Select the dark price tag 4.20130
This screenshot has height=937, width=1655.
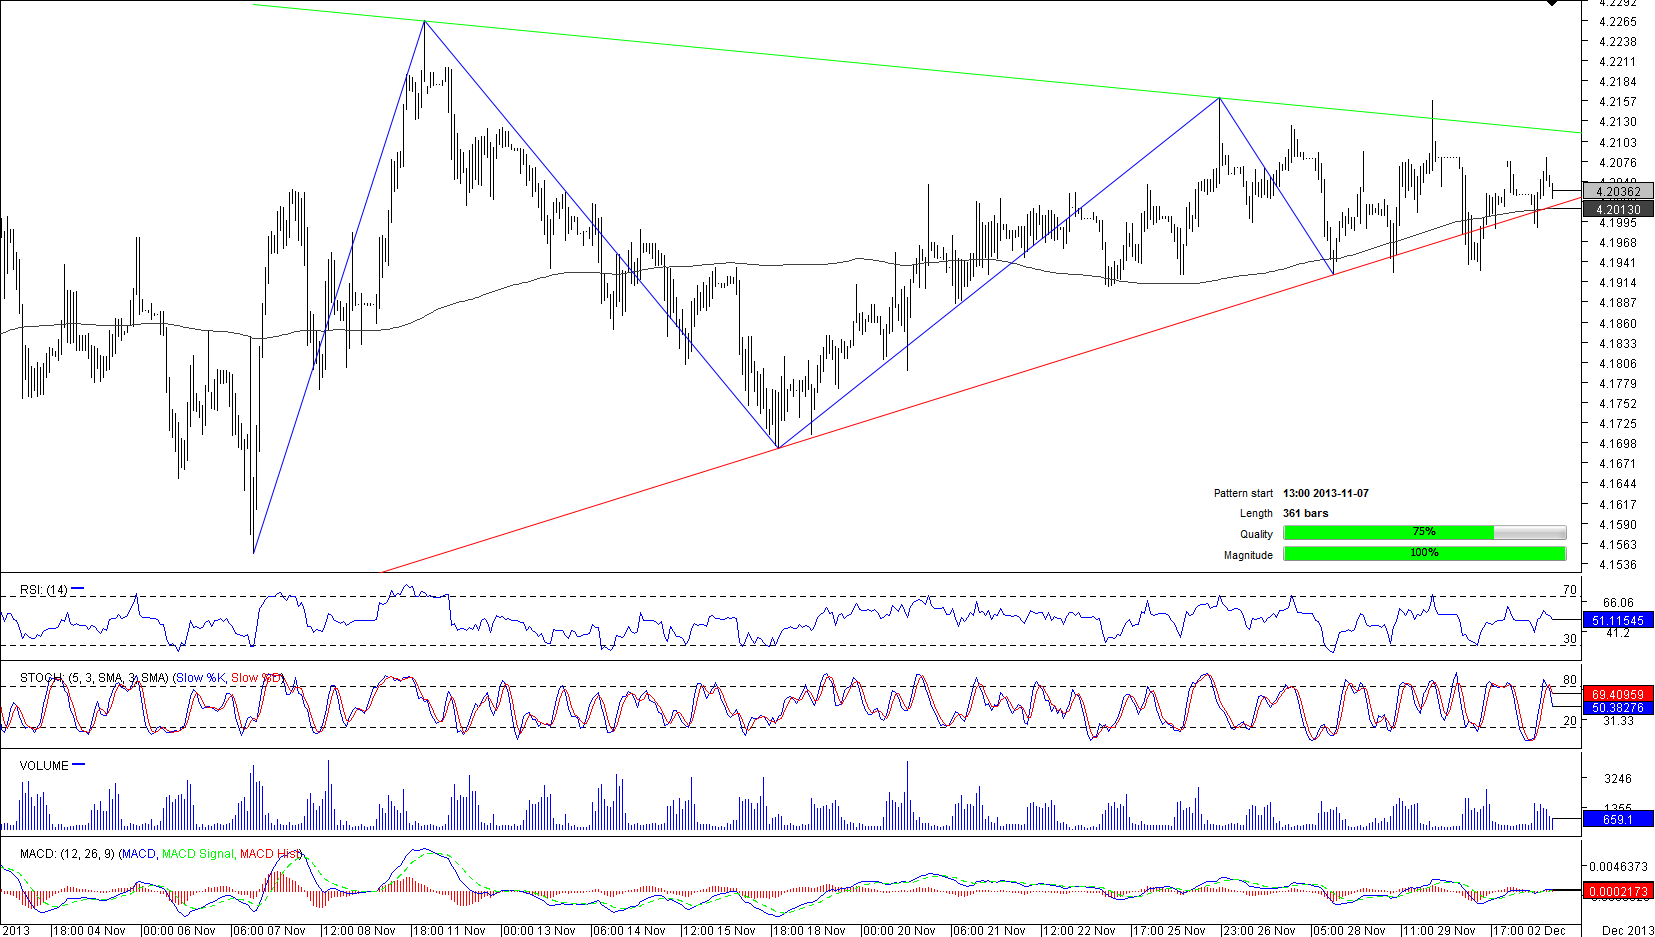coord(1617,209)
